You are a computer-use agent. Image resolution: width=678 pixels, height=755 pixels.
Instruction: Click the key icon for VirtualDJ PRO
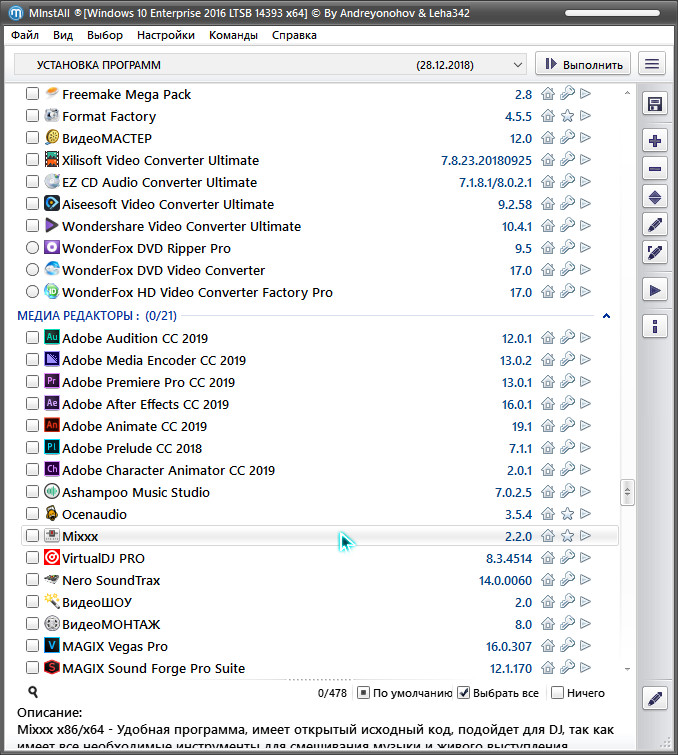[x=567, y=558]
